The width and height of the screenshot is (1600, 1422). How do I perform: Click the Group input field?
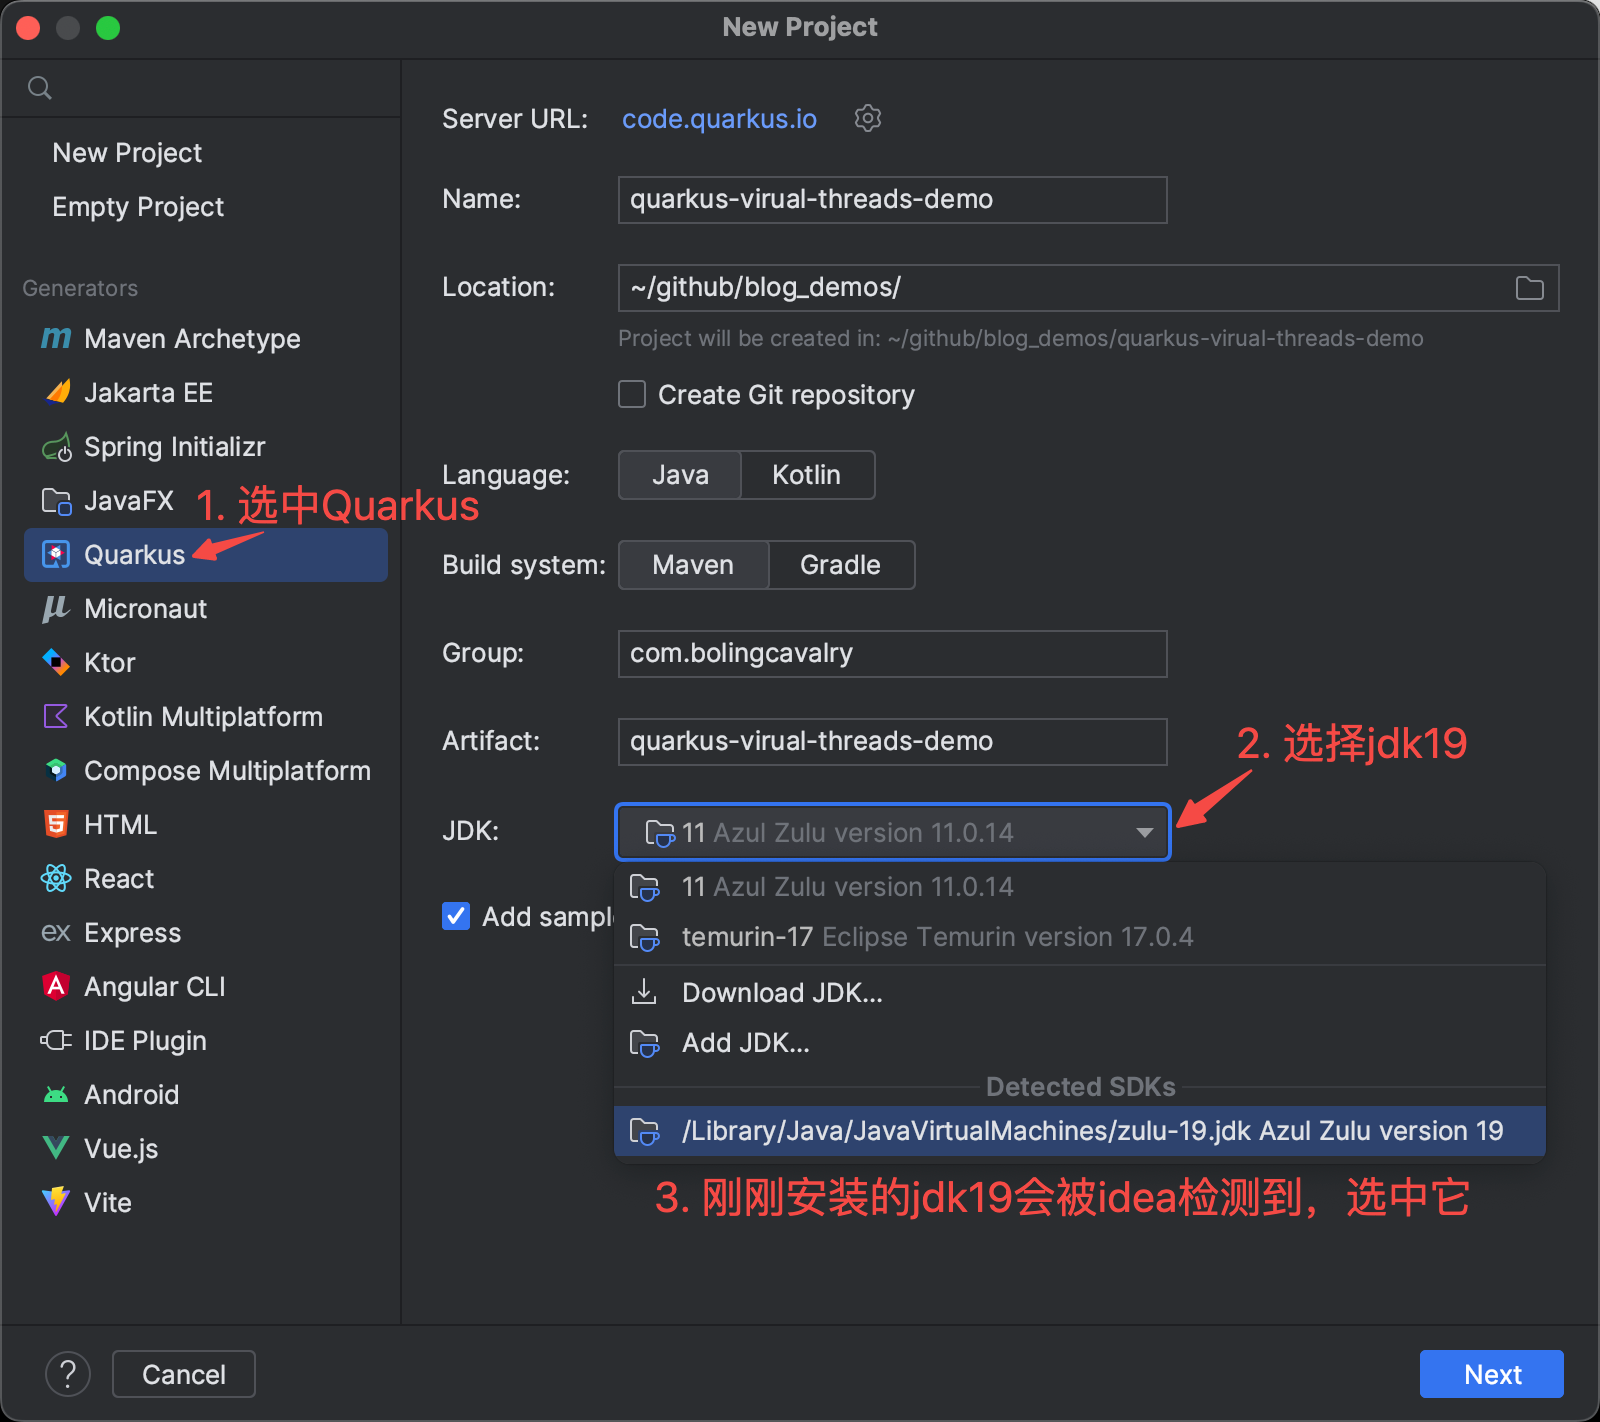pos(892,654)
